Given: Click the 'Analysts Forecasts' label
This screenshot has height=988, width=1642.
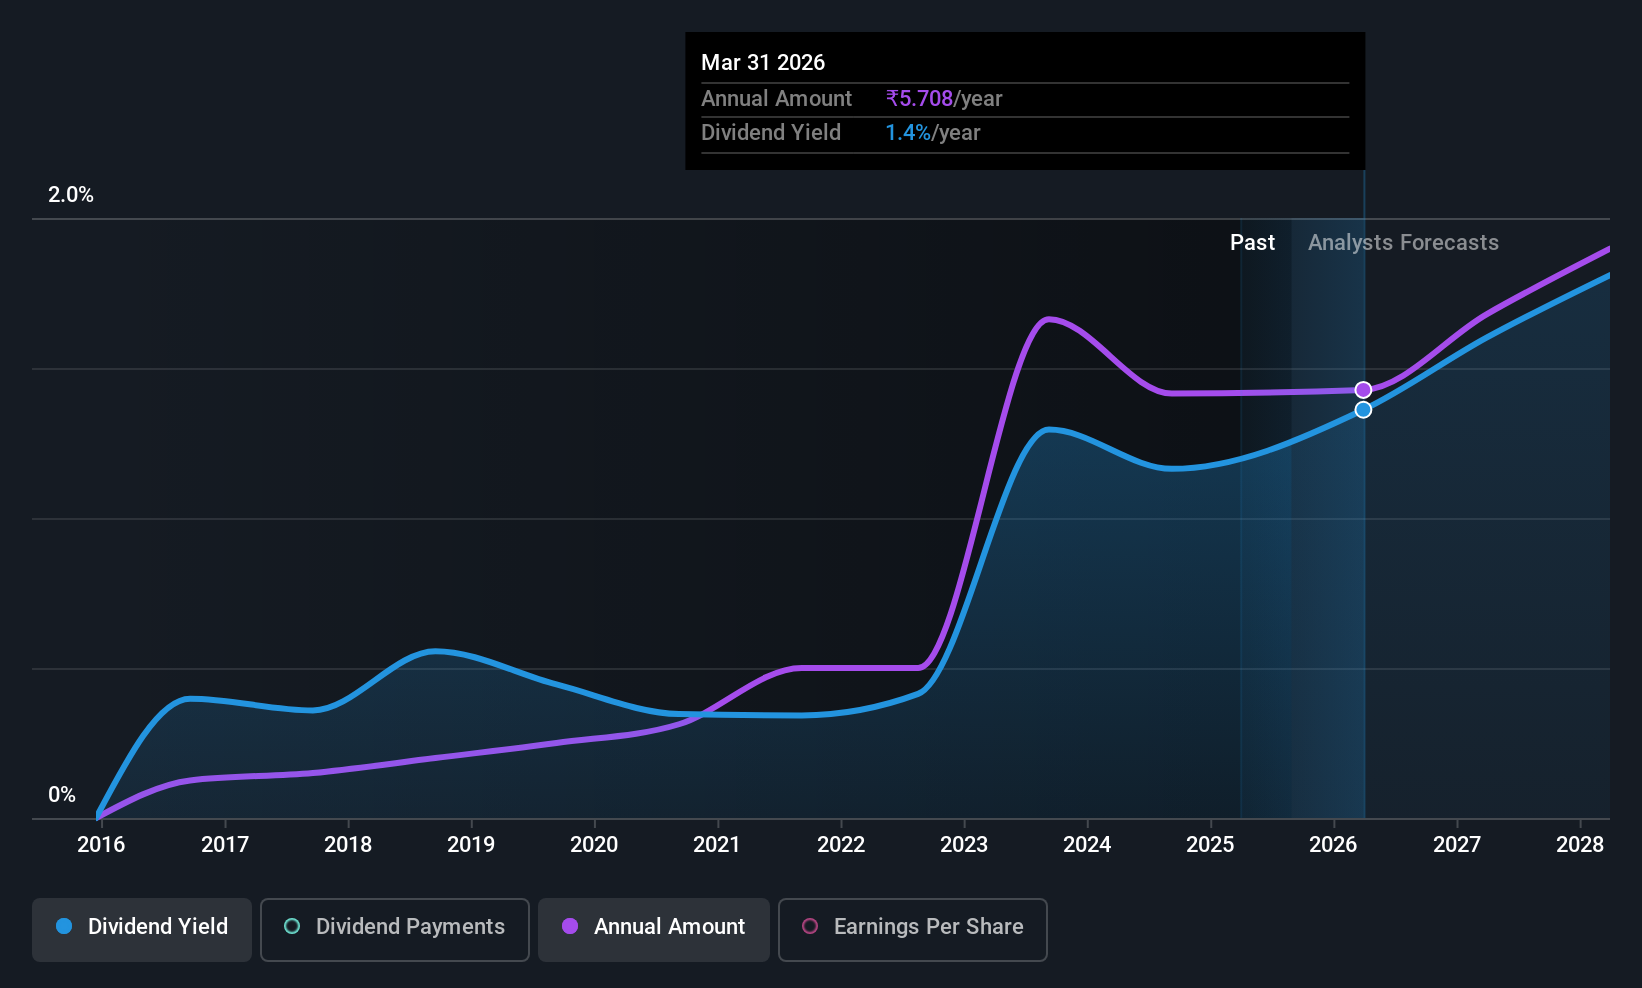Looking at the screenshot, I should coord(1403,243).
